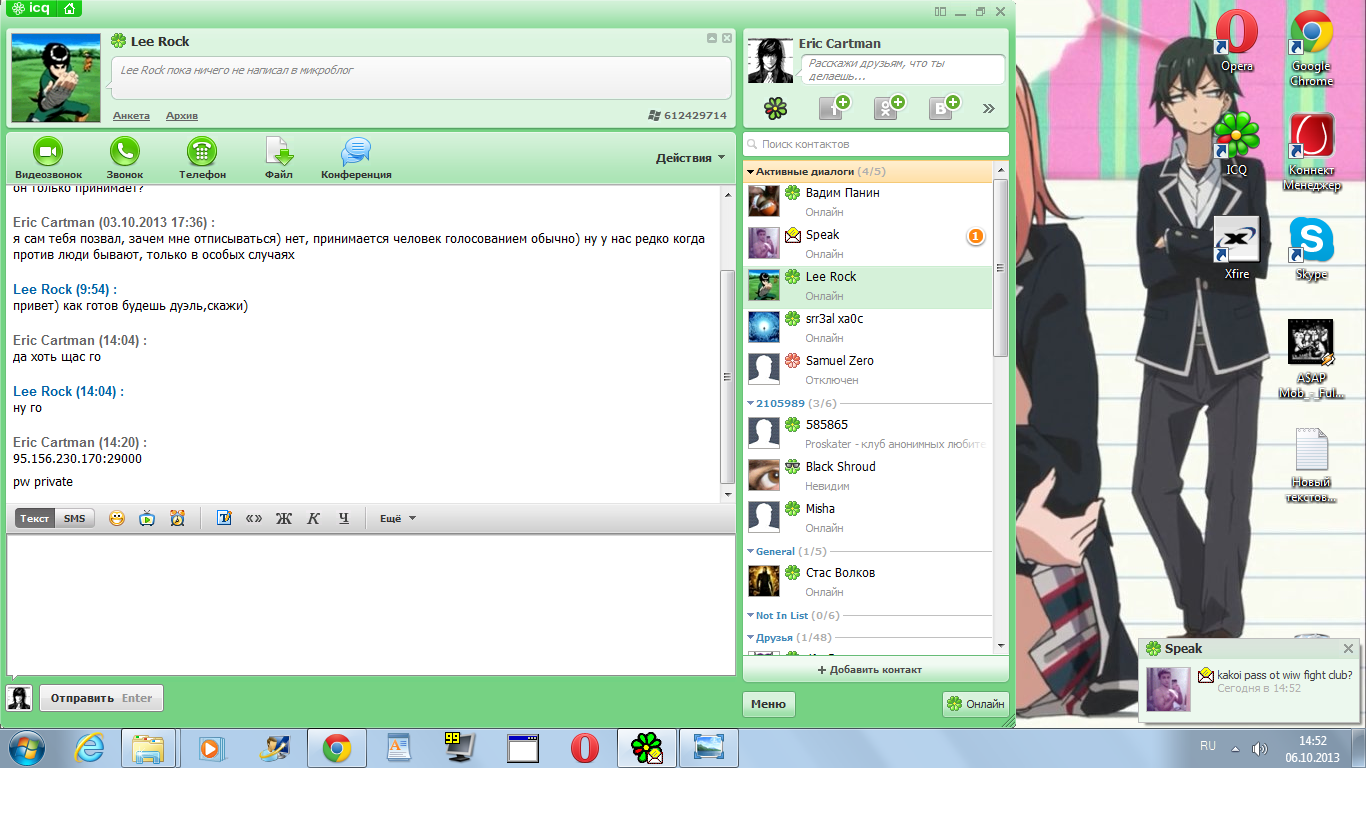Open chat with Вадим Панин

click(x=868, y=202)
